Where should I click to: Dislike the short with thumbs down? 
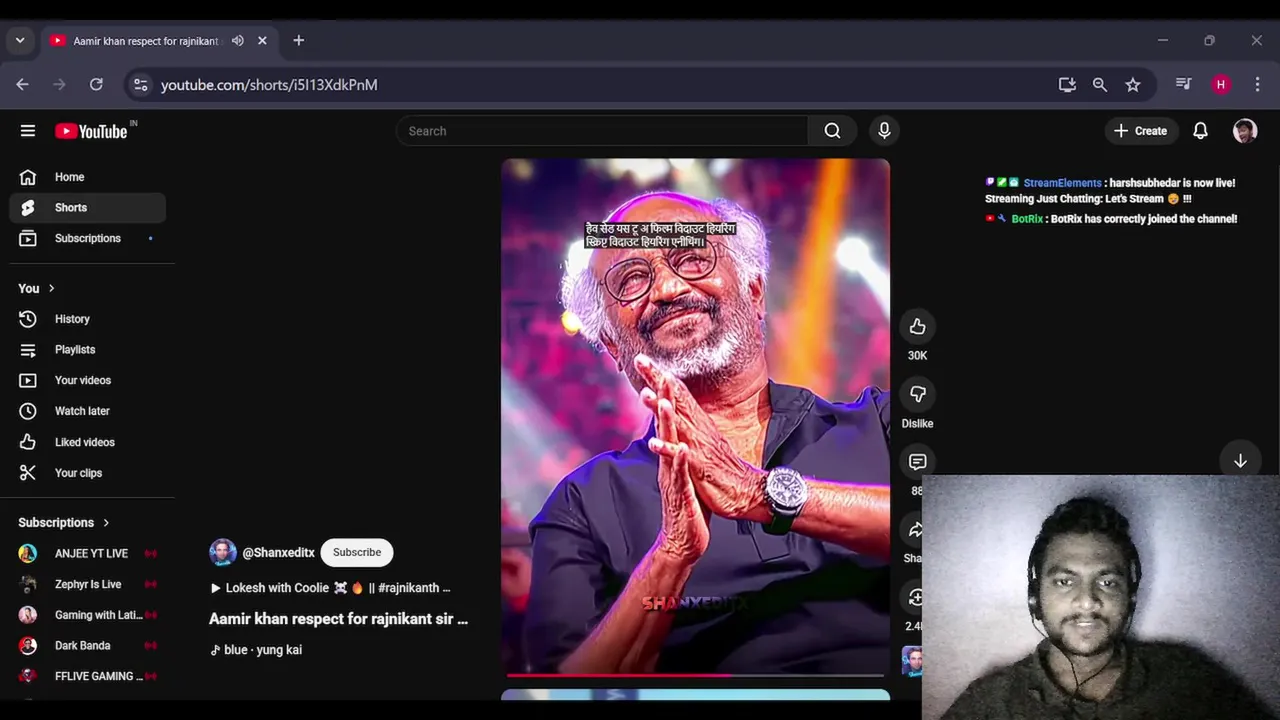pos(917,394)
